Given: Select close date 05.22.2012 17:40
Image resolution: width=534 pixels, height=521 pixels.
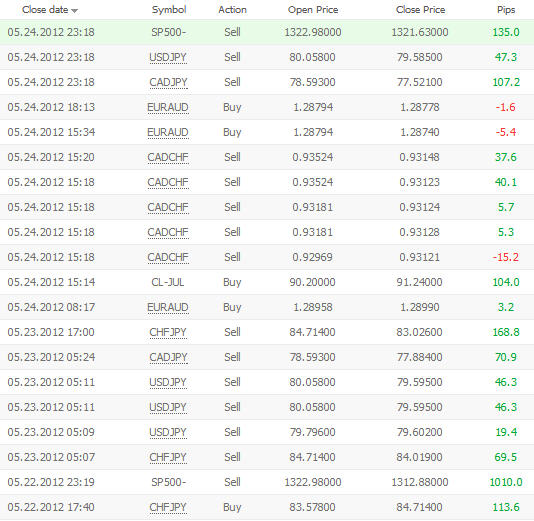Looking at the screenshot, I should tap(51, 507).
